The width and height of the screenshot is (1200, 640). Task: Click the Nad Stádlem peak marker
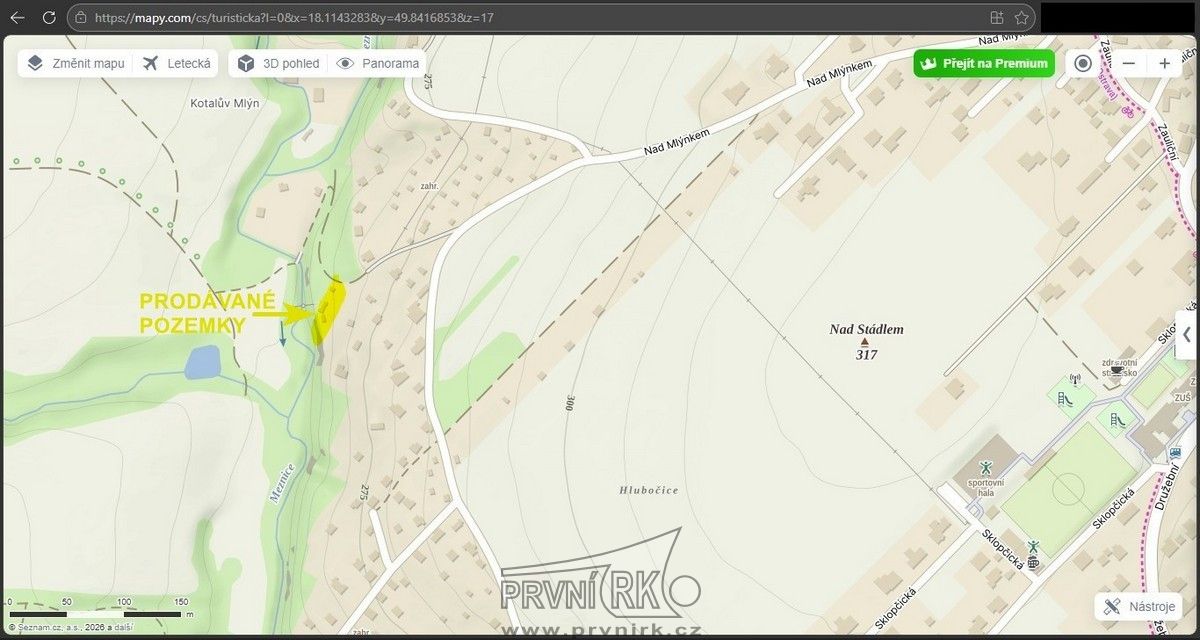coord(865,342)
